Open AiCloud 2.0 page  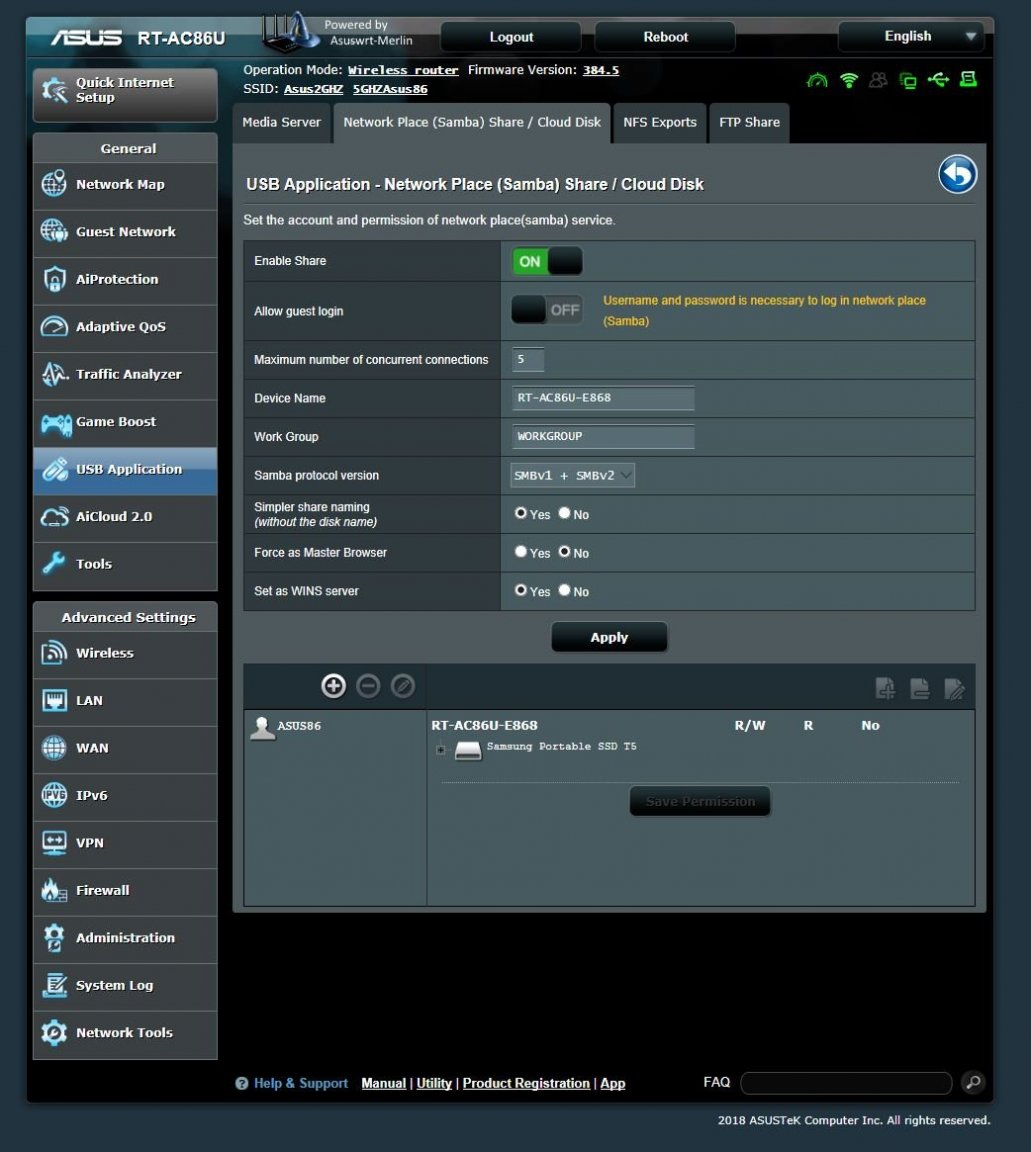pos(125,517)
